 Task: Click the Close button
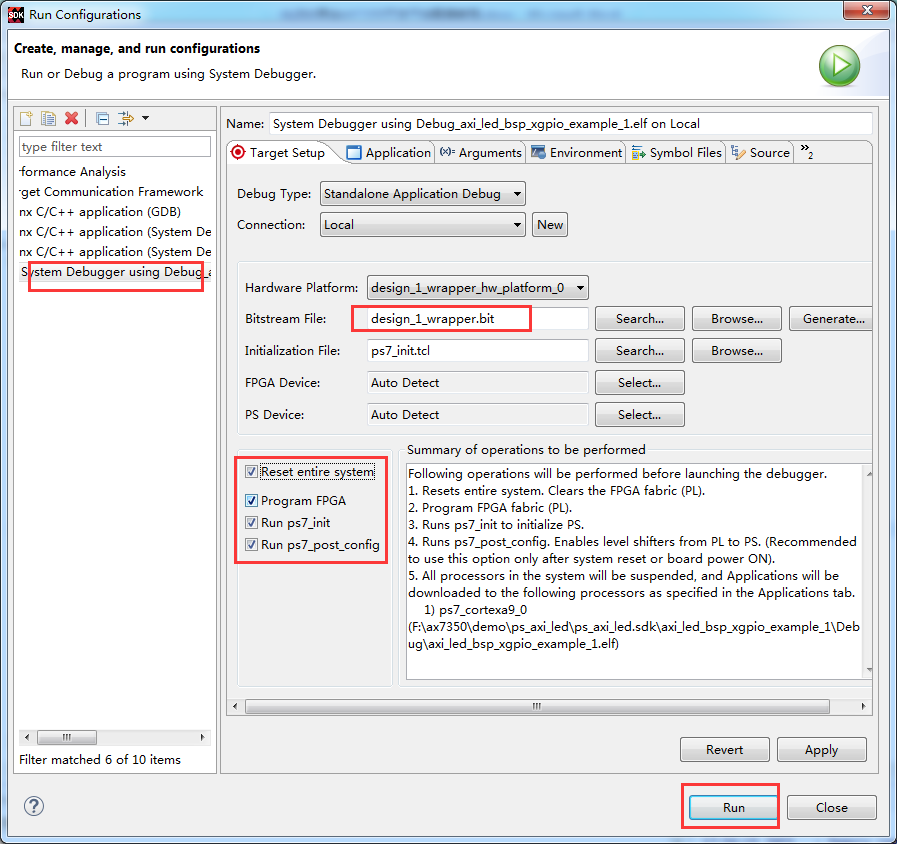832,807
